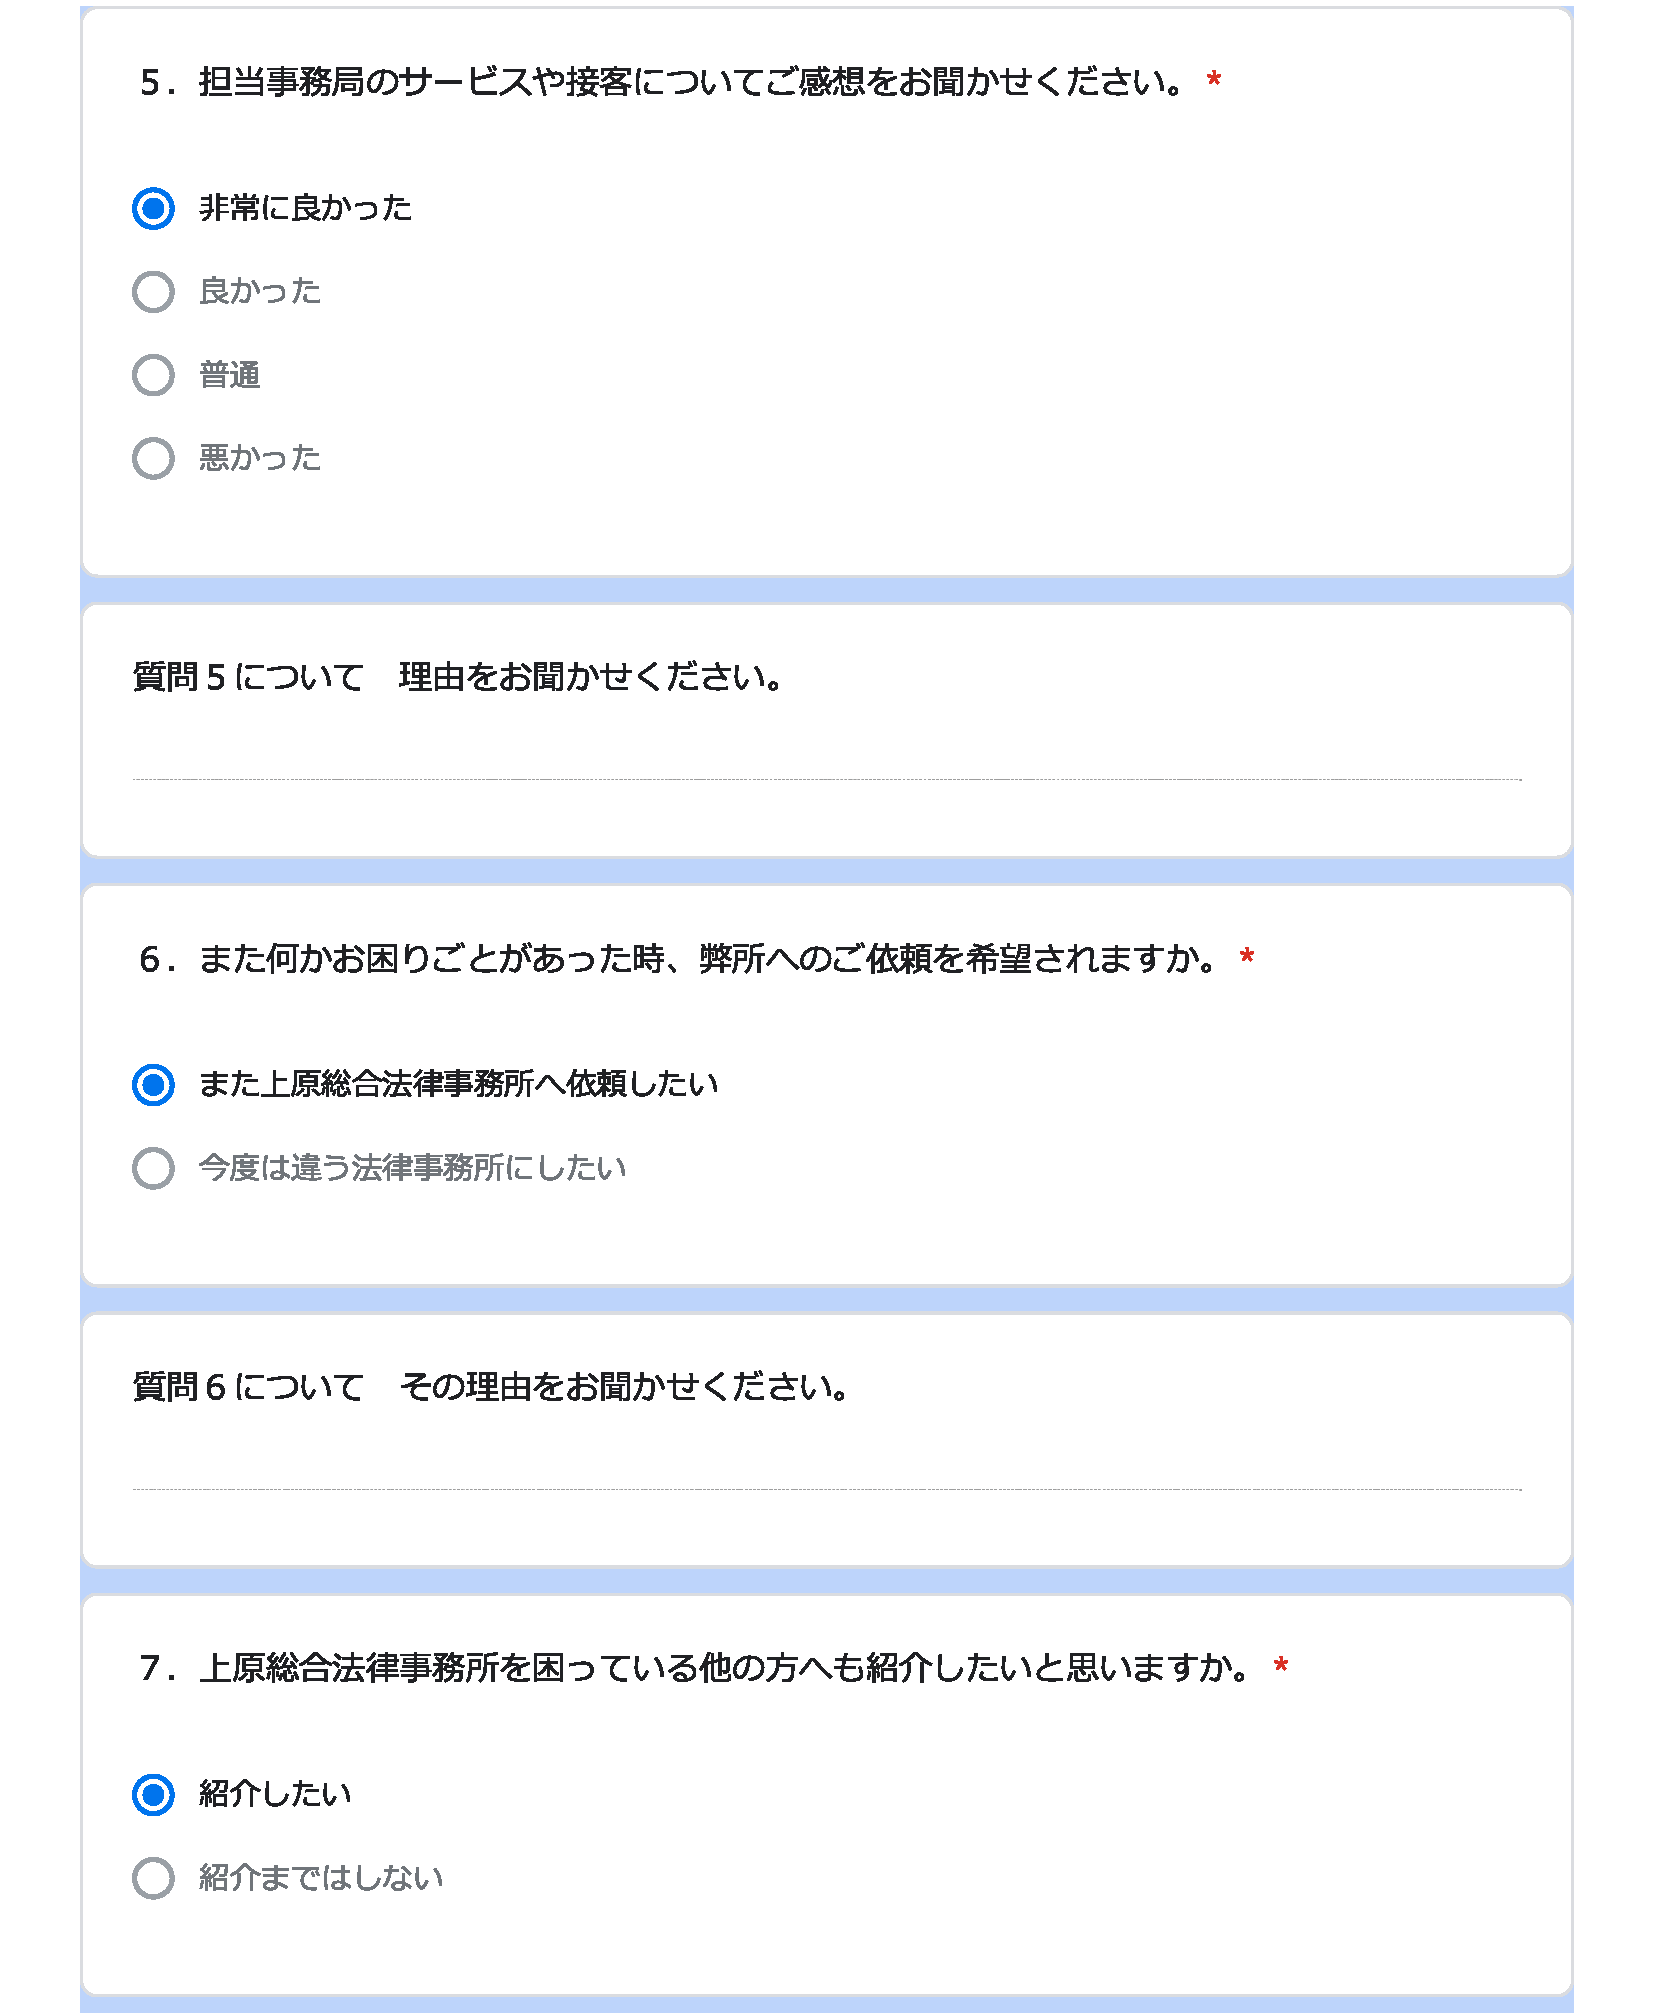Click the 良かった label text

click(260, 291)
